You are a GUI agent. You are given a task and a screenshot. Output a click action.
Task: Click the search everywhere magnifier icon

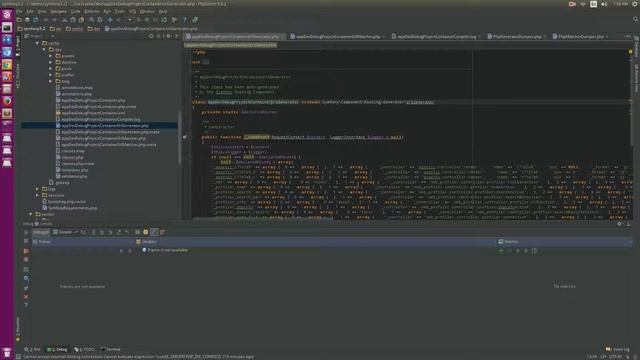point(635,19)
